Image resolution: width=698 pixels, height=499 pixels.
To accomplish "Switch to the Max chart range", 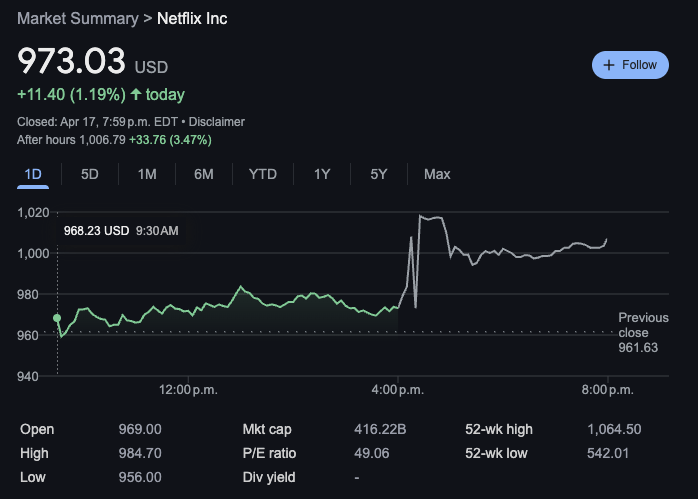I will tap(437, 174).
